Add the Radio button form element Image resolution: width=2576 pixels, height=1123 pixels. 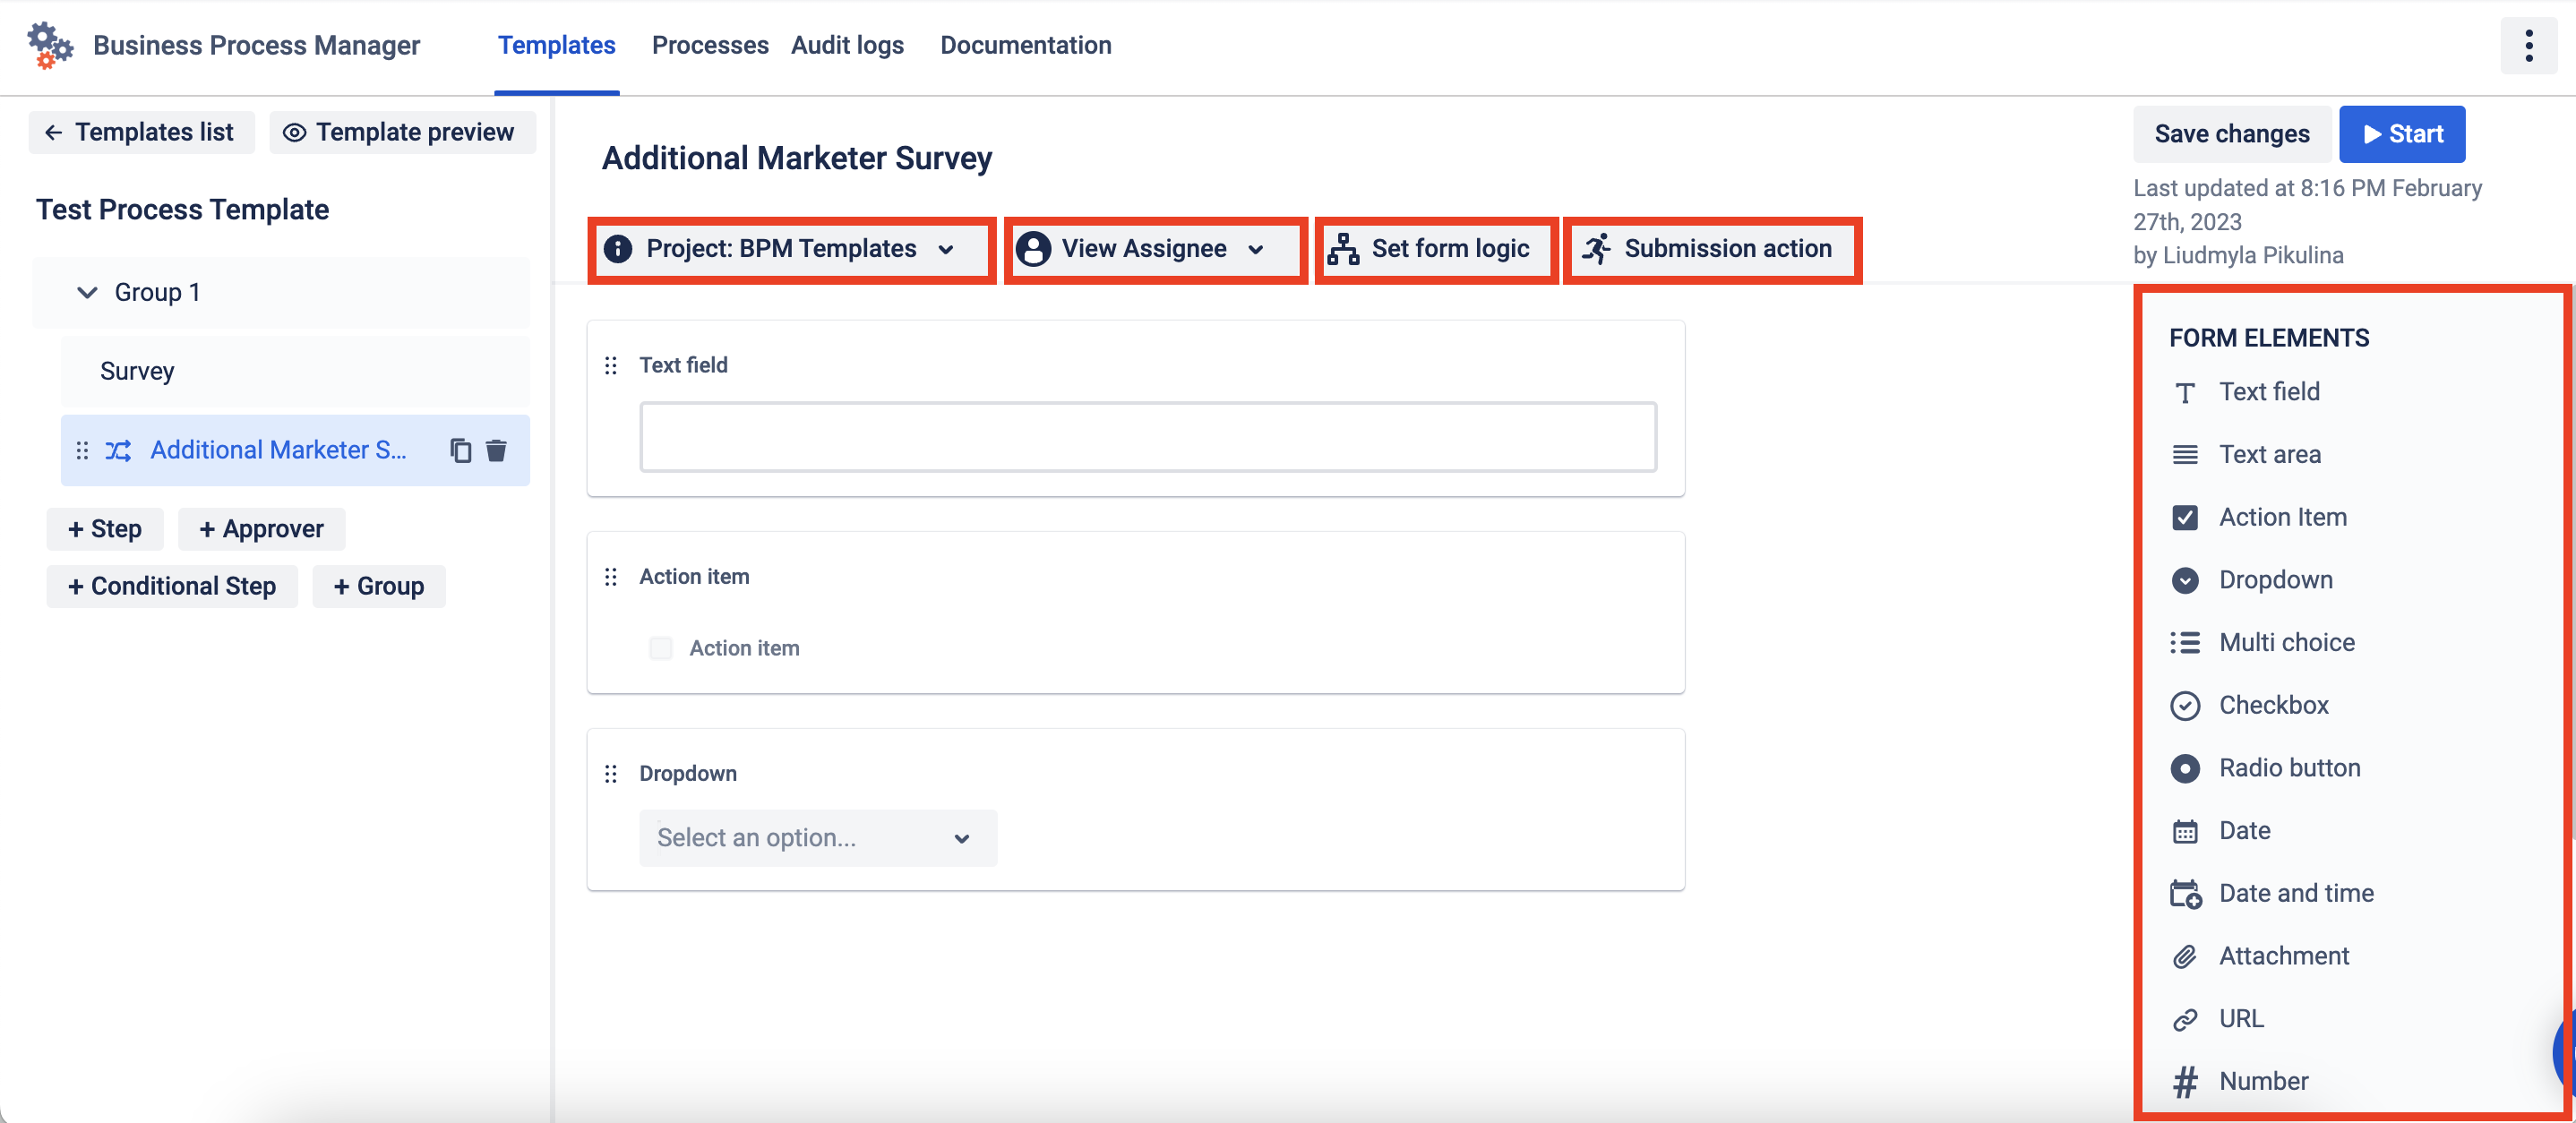coord(2288,768)
